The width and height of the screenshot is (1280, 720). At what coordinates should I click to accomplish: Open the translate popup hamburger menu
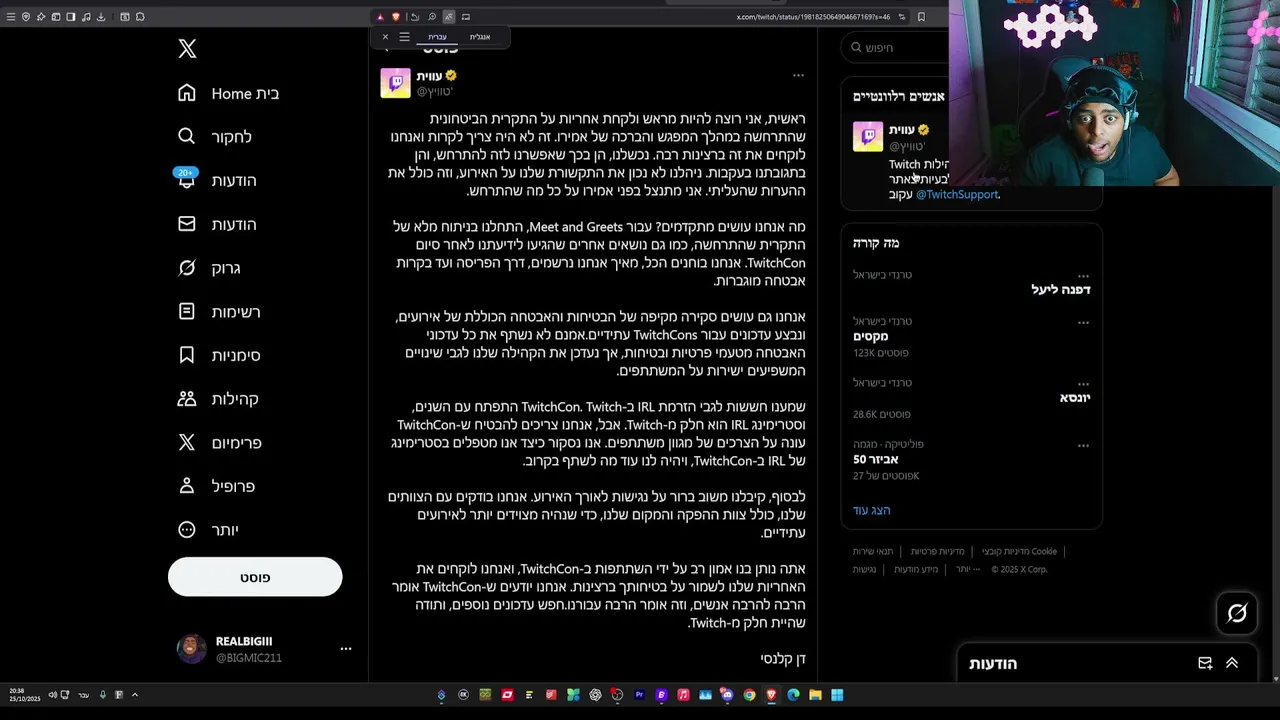[x=404, y=37]
